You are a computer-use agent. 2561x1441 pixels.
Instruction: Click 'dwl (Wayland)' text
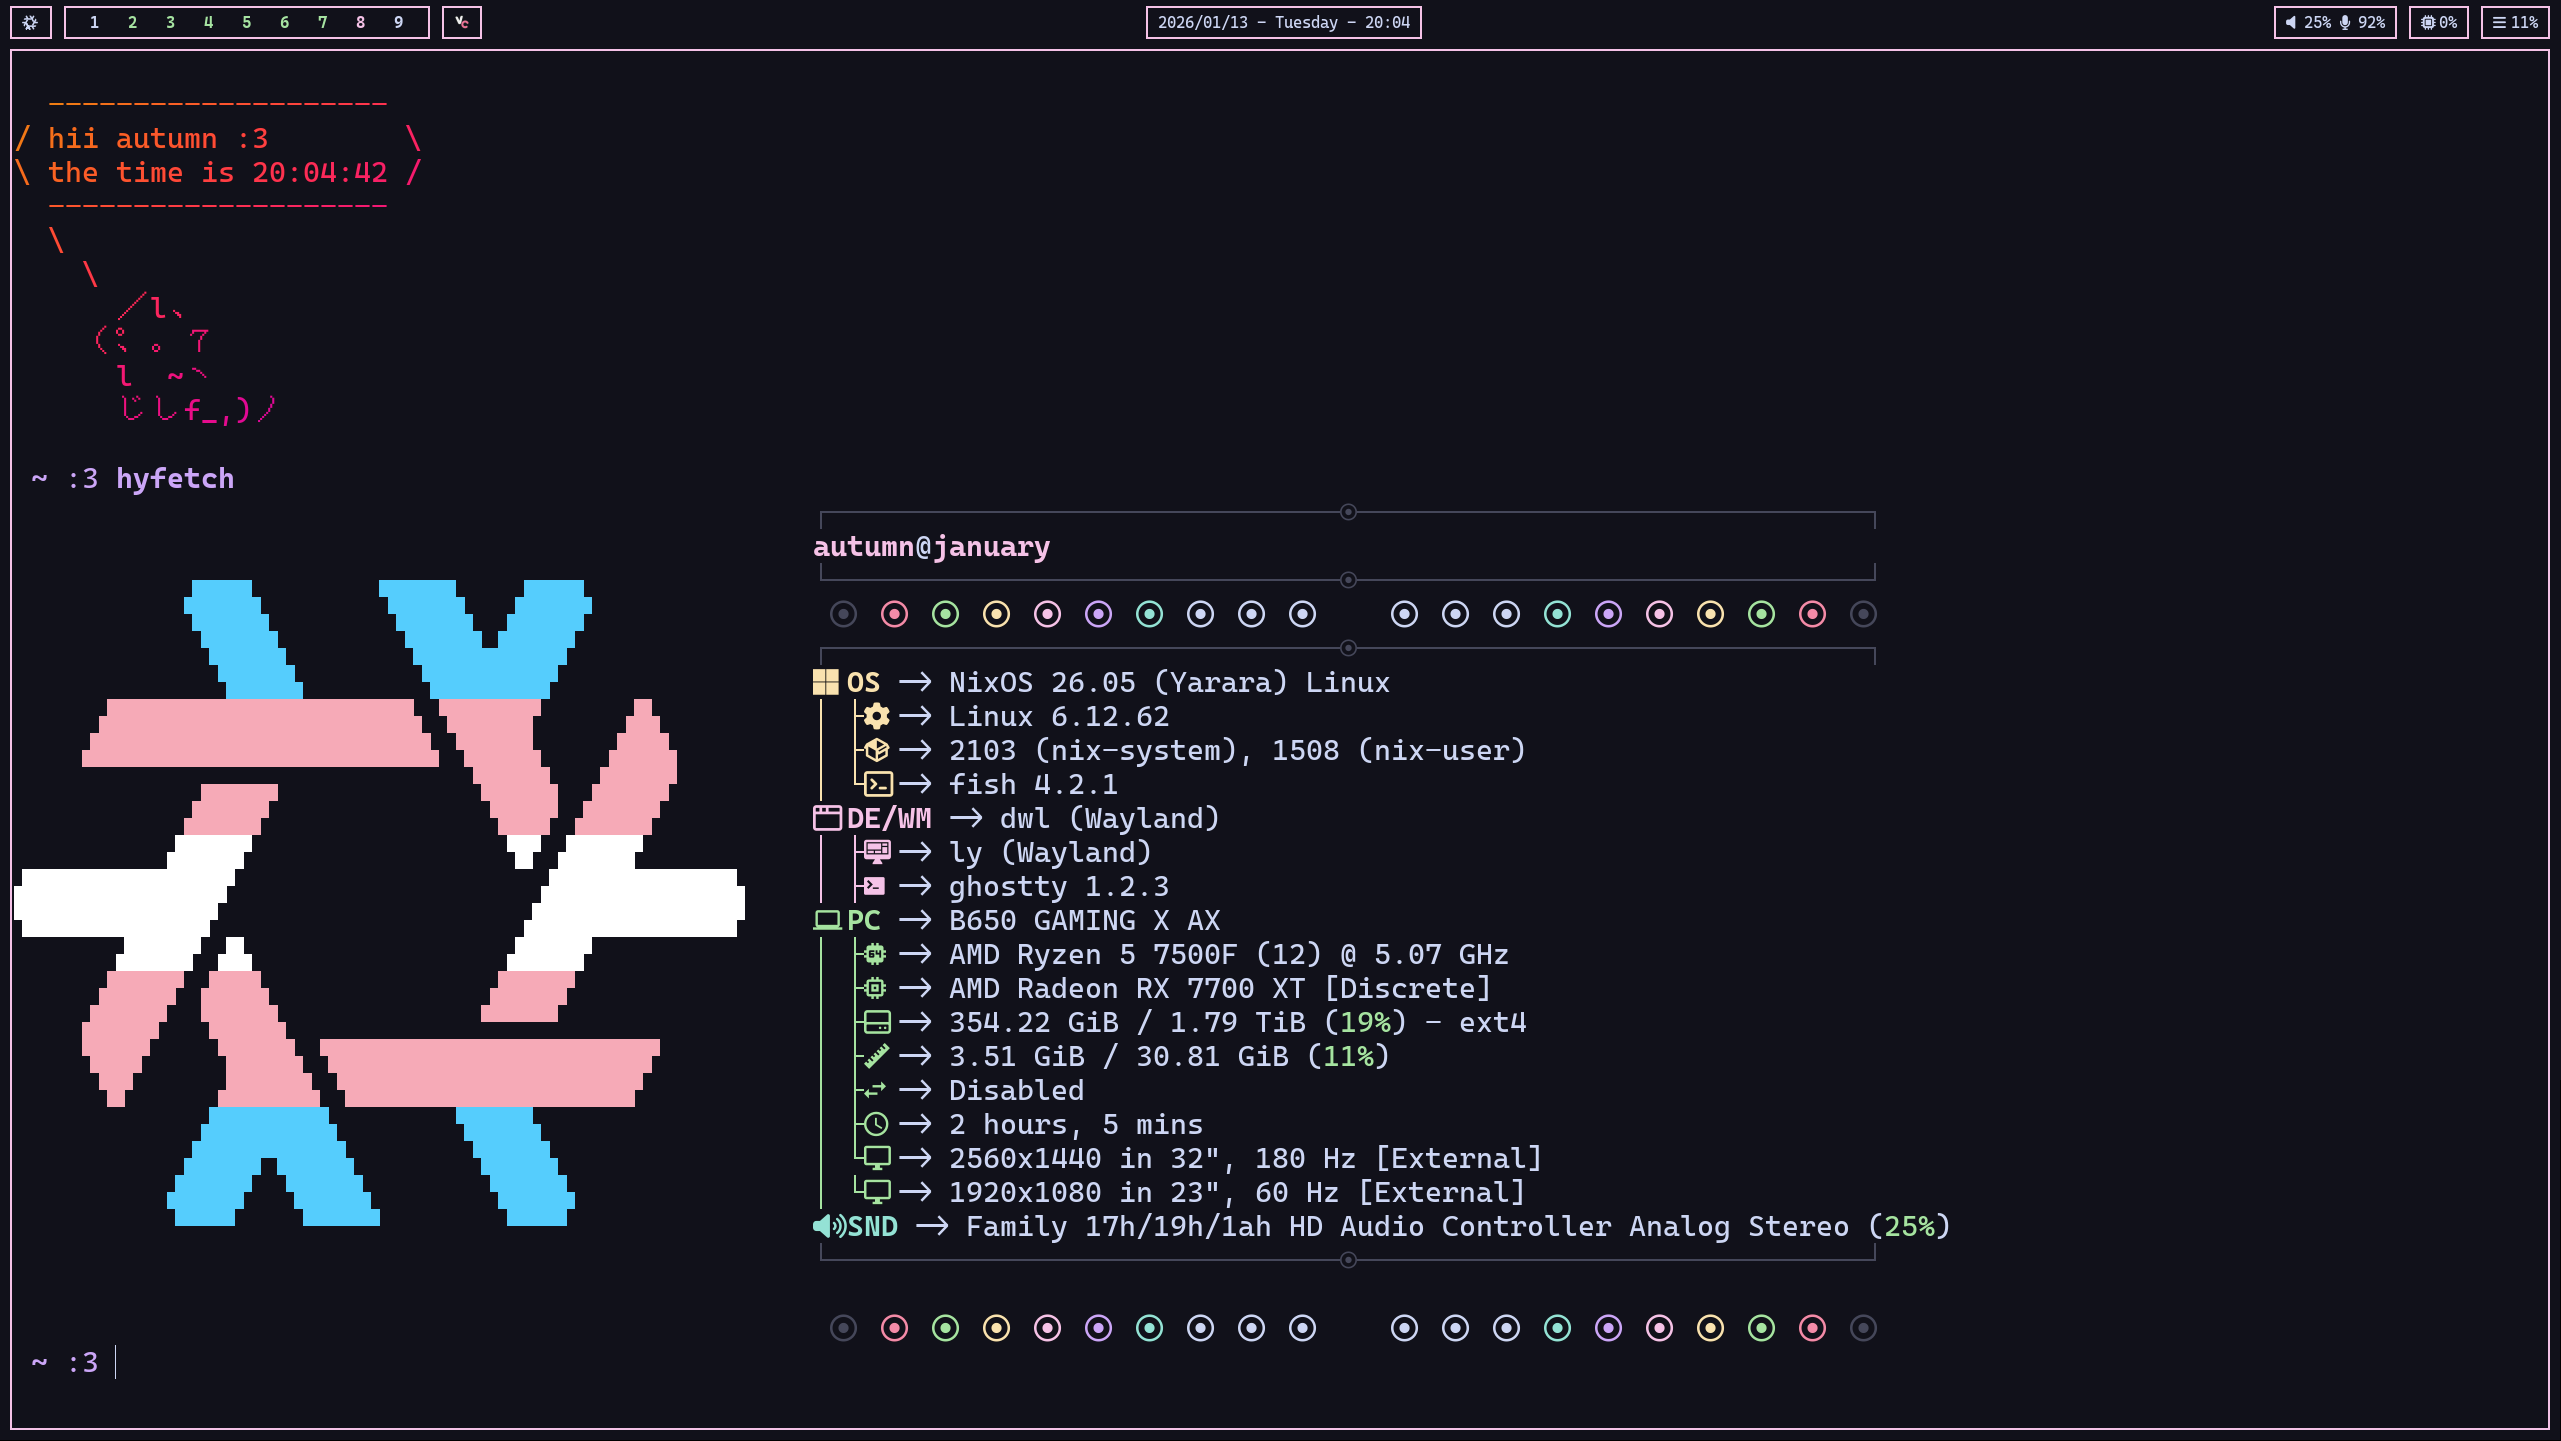pos(1110,819)
